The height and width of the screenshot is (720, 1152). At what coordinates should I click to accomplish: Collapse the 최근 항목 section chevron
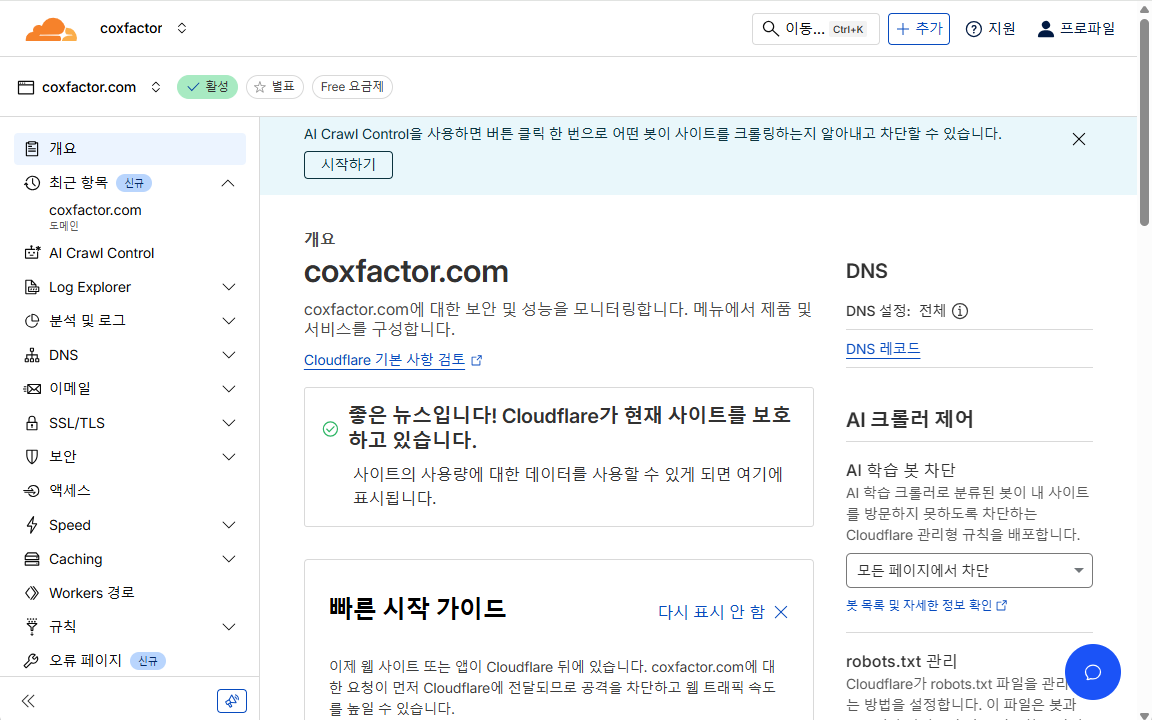coord(228,183)
